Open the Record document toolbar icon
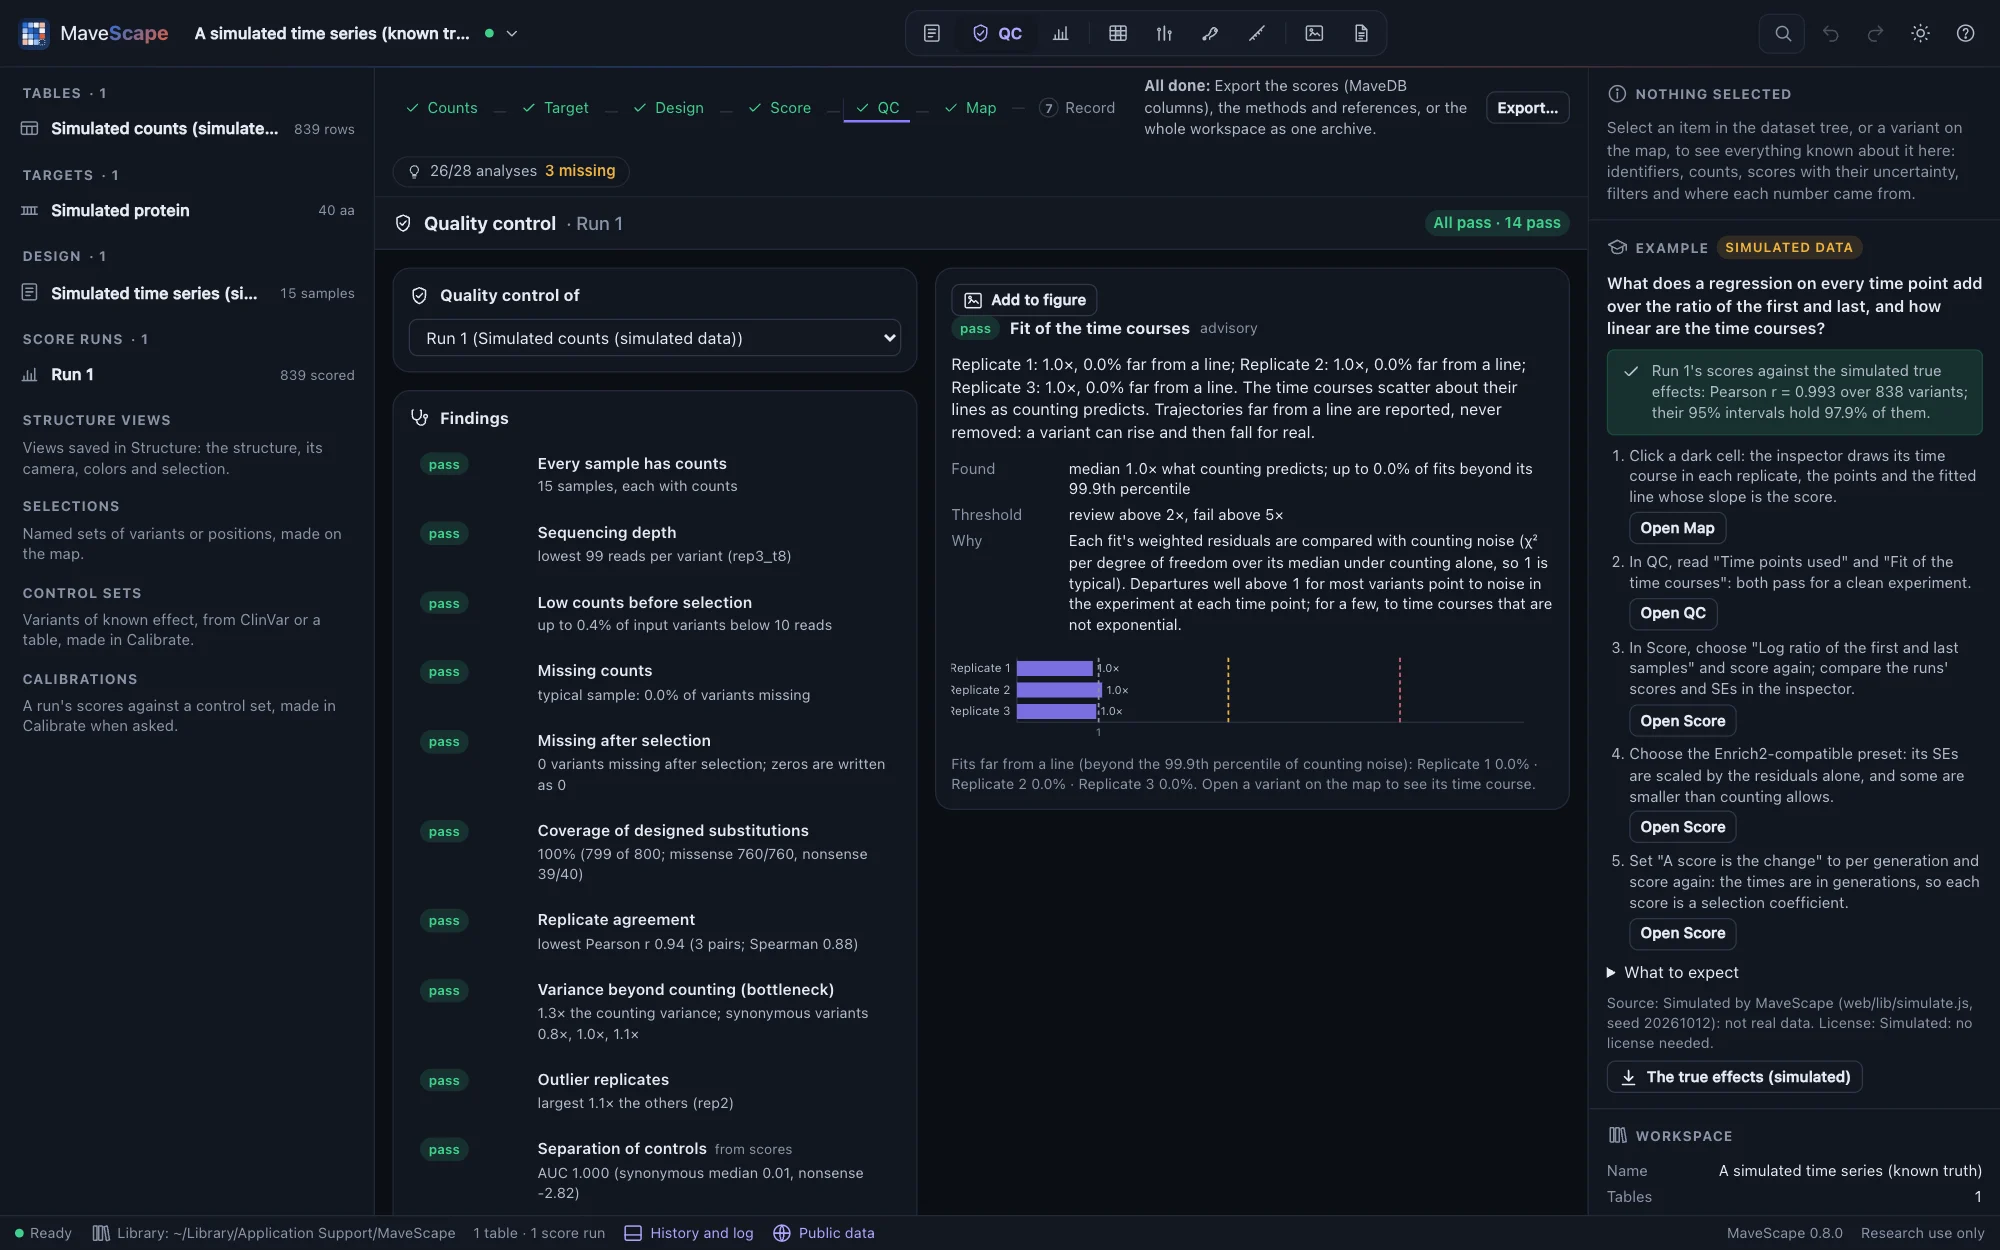Viewport: 2000px width, 1250px height. click(1361, 33)
